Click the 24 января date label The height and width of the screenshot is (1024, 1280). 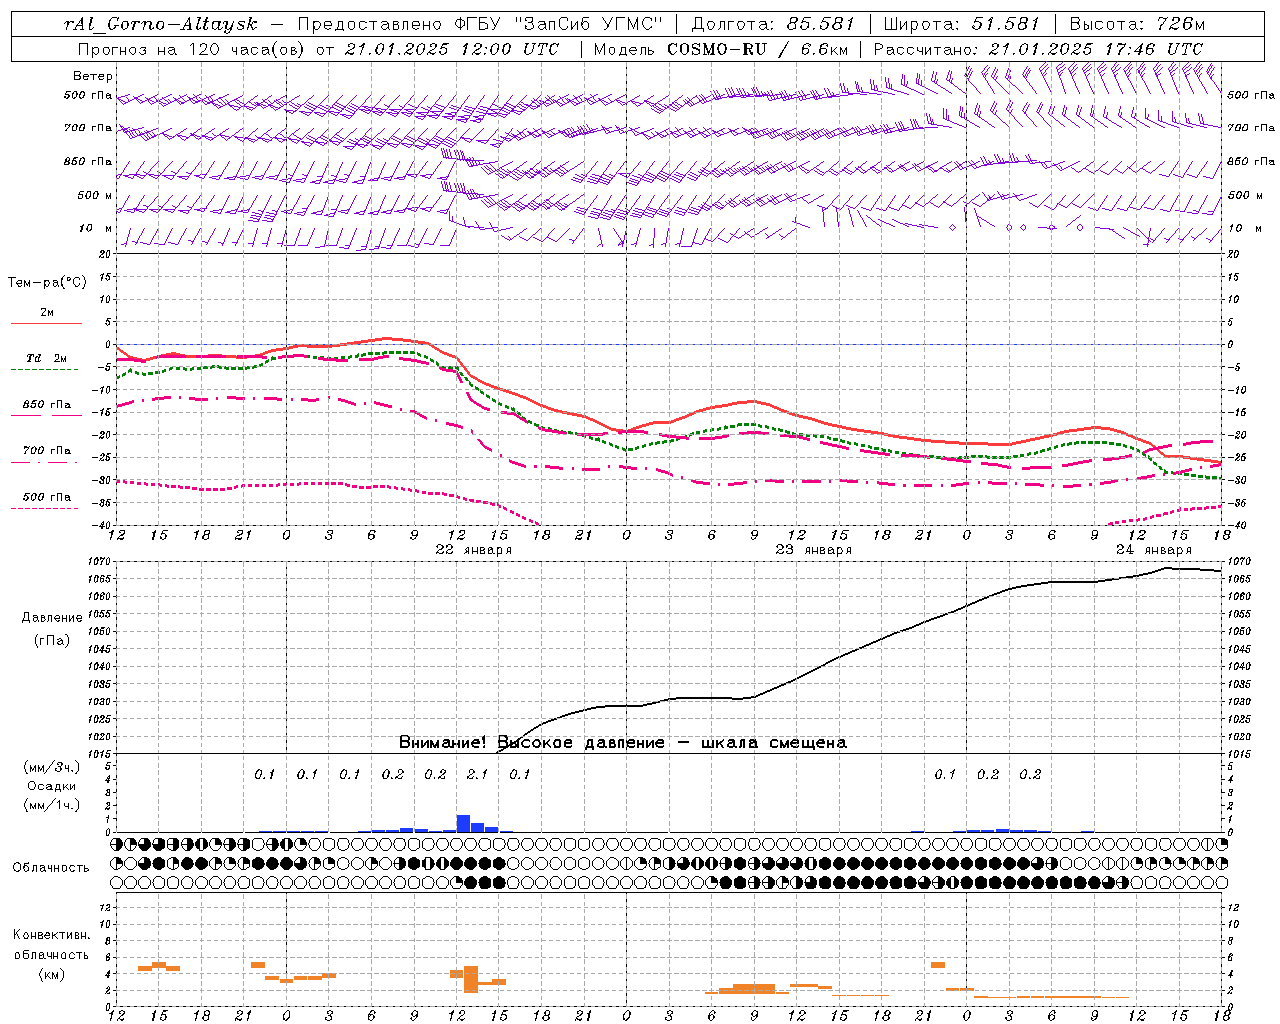(1154, 550)
